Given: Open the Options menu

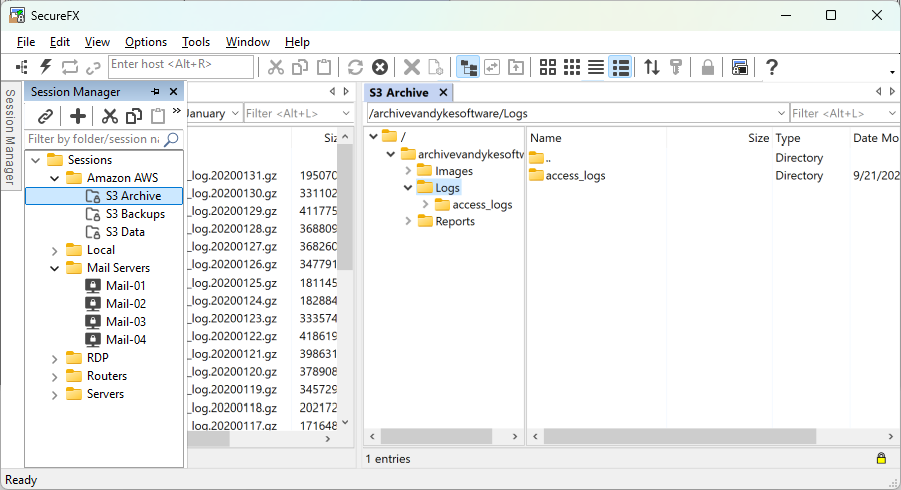Looking at the screenshot, I should tap(146, 42).
